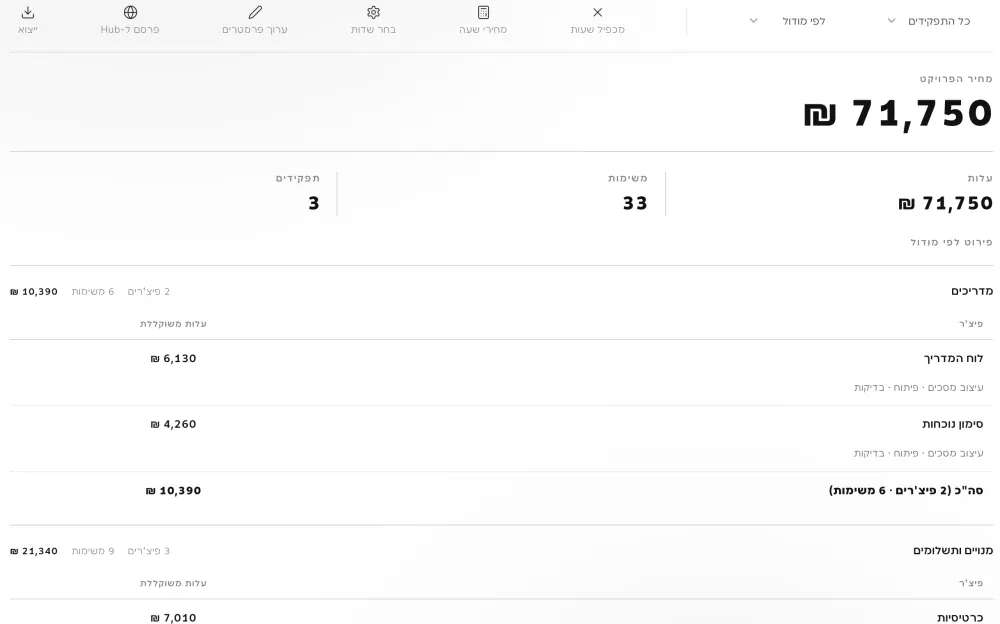This screenshot has height=624, width=1000.
Task: Click the ₪ 4,260 cost value
Action: [173, 424]
